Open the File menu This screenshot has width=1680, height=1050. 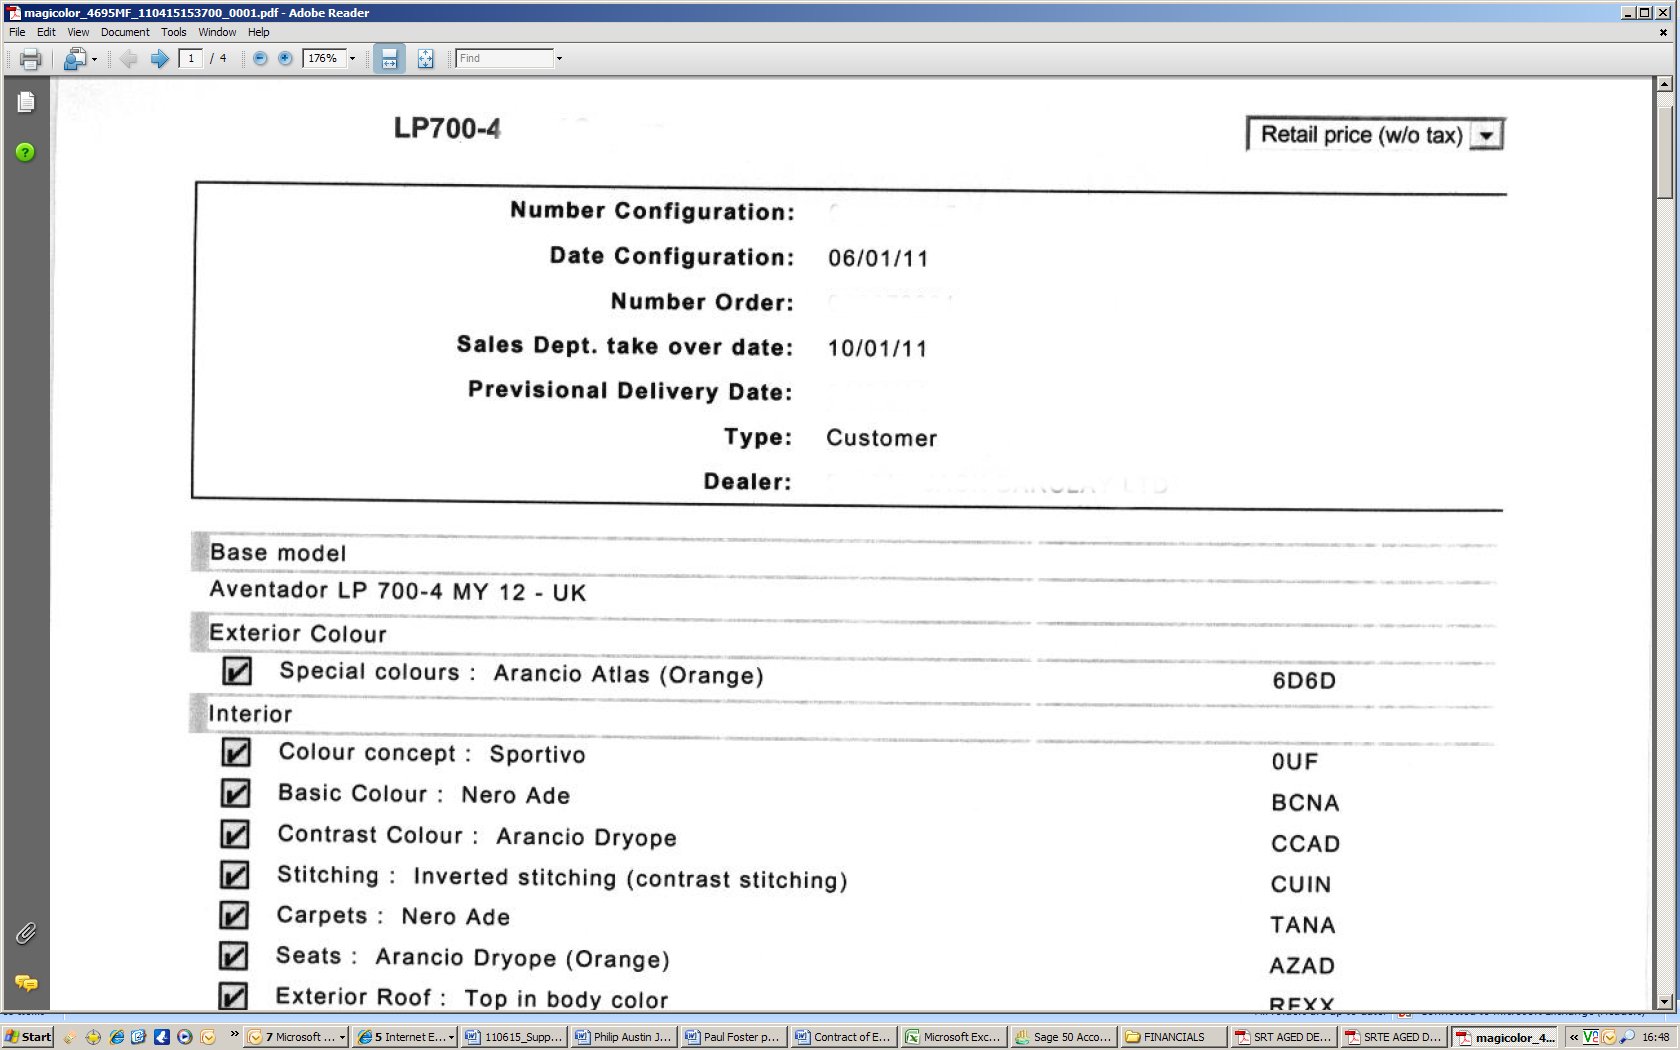(17, 32)
